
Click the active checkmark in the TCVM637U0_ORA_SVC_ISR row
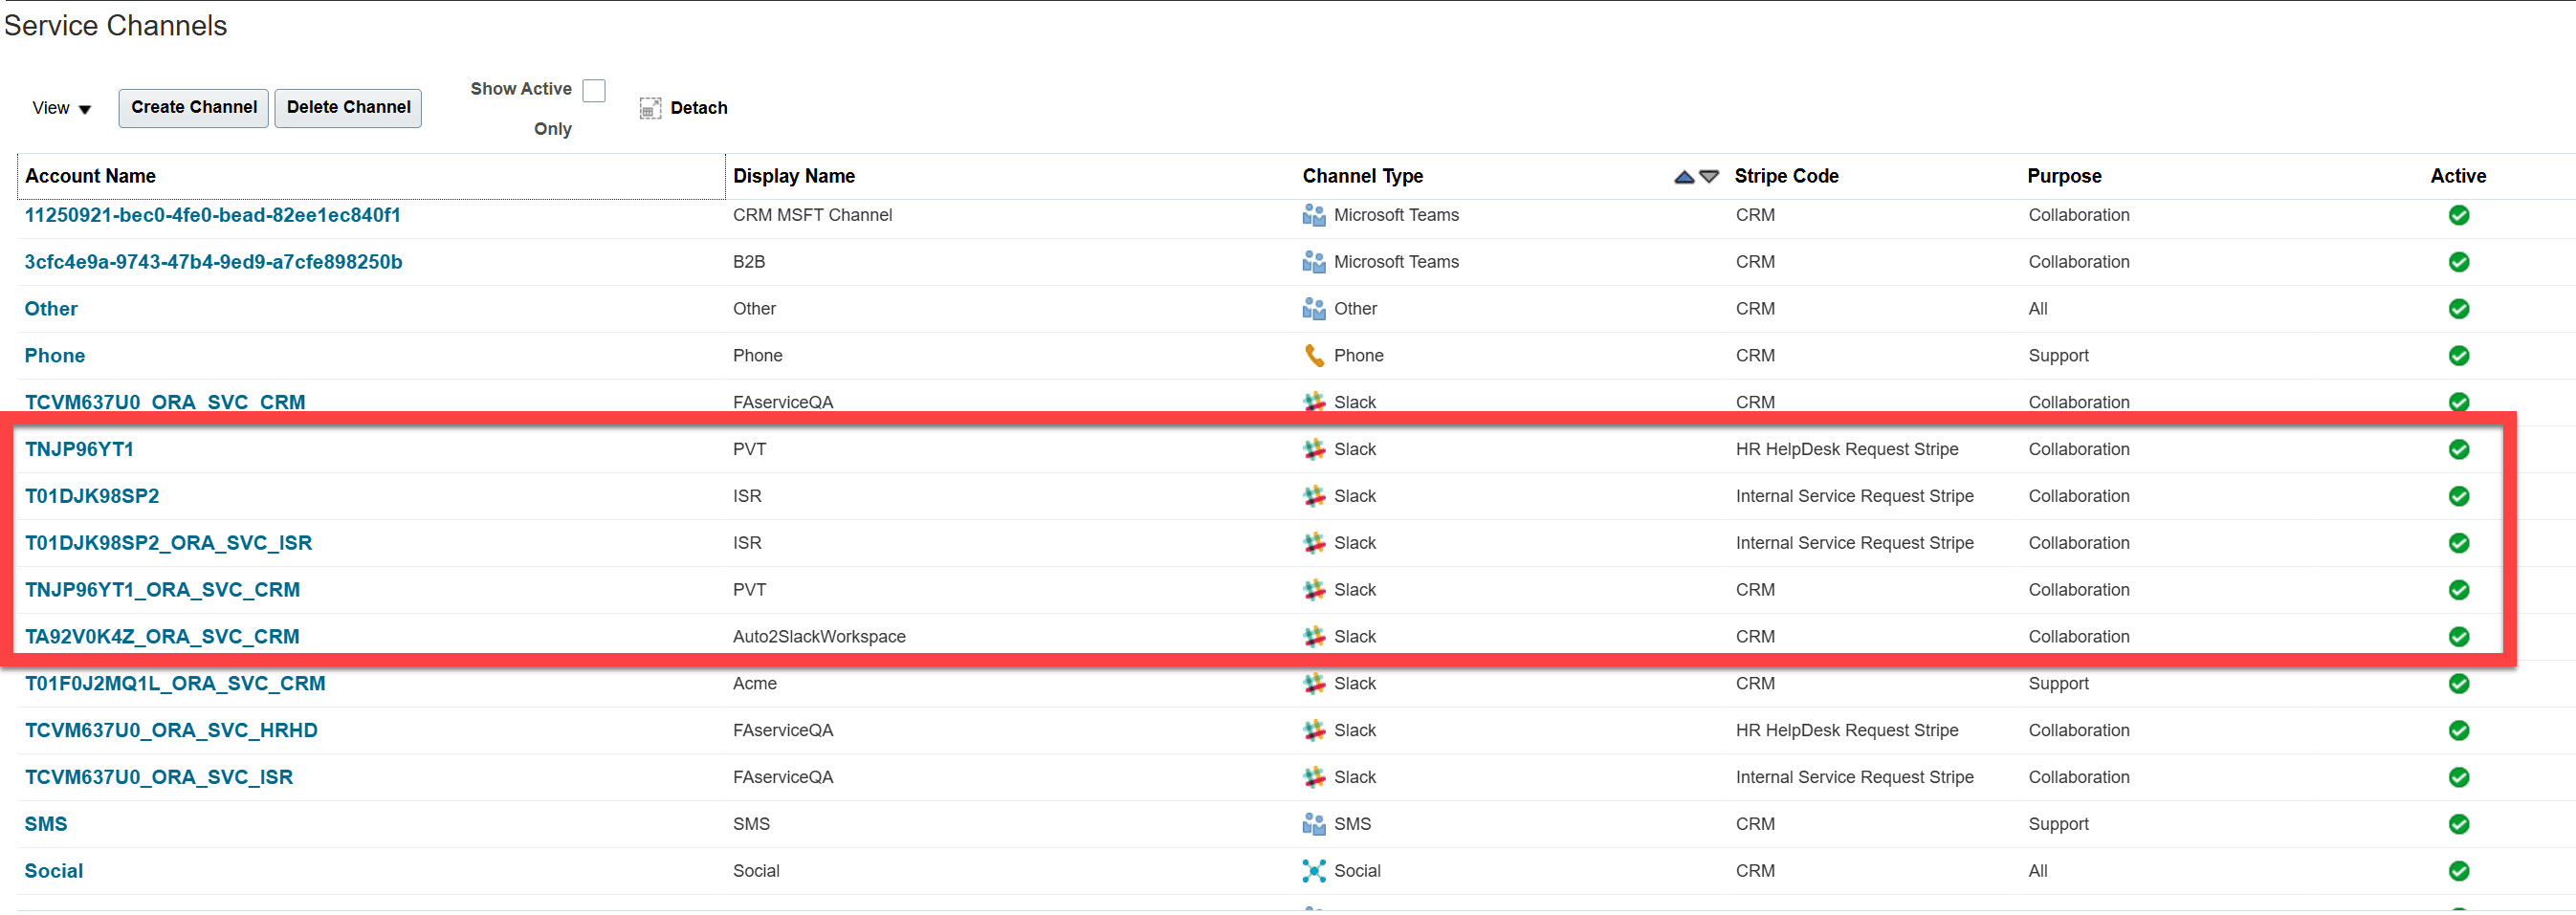click(x=2459, y=778)
